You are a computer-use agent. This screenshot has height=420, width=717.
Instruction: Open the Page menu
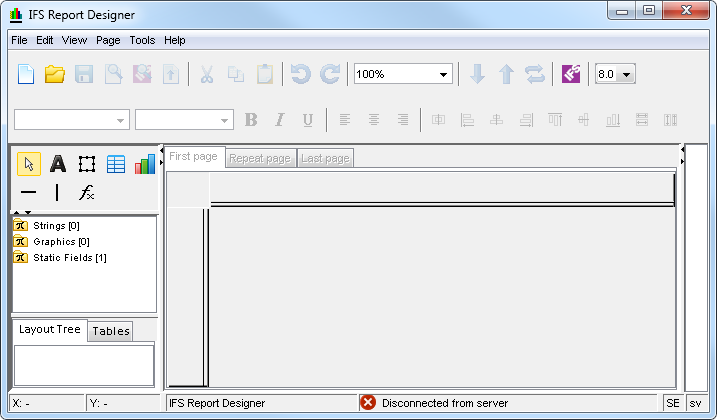pos(108,40)
